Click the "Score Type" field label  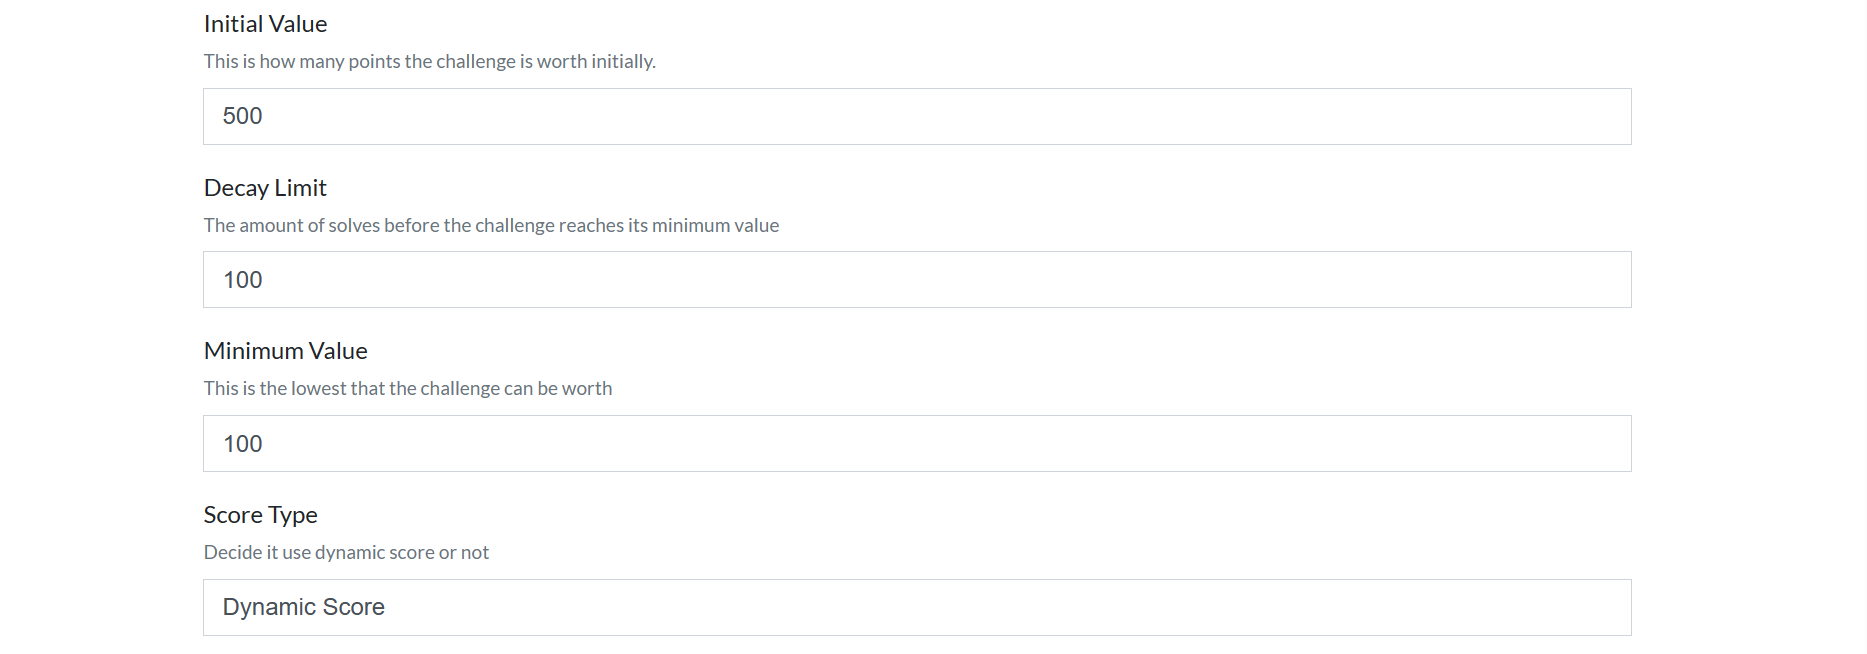pyautogui.click(x=260, y=515)
